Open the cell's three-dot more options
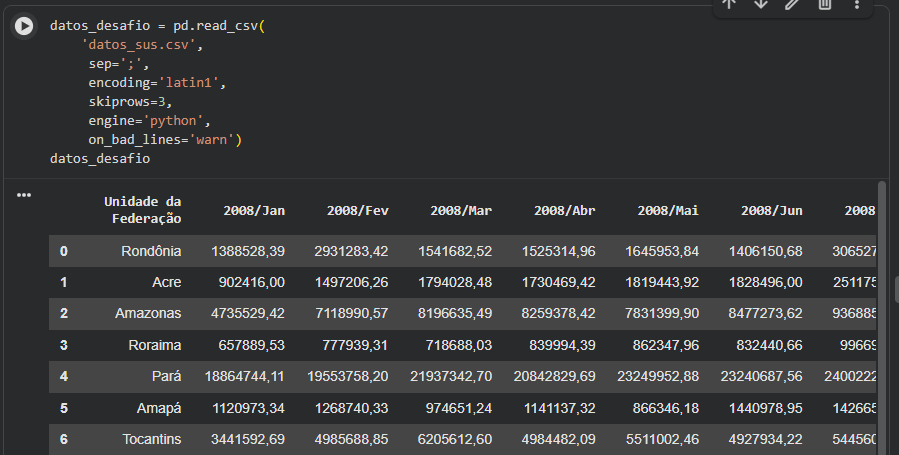This screenshot has height=455, width=899. pos(857,4)
